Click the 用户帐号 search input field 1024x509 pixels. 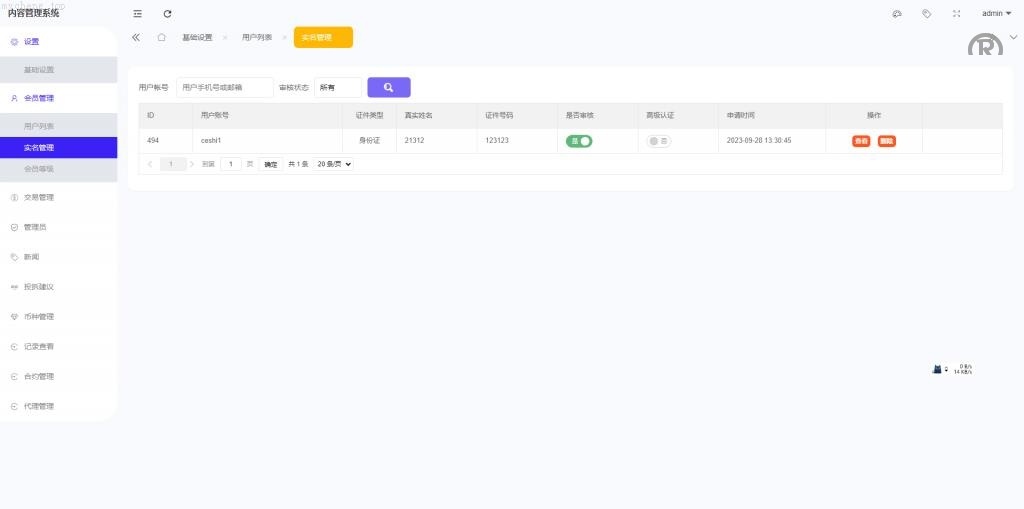coord(224,87)
